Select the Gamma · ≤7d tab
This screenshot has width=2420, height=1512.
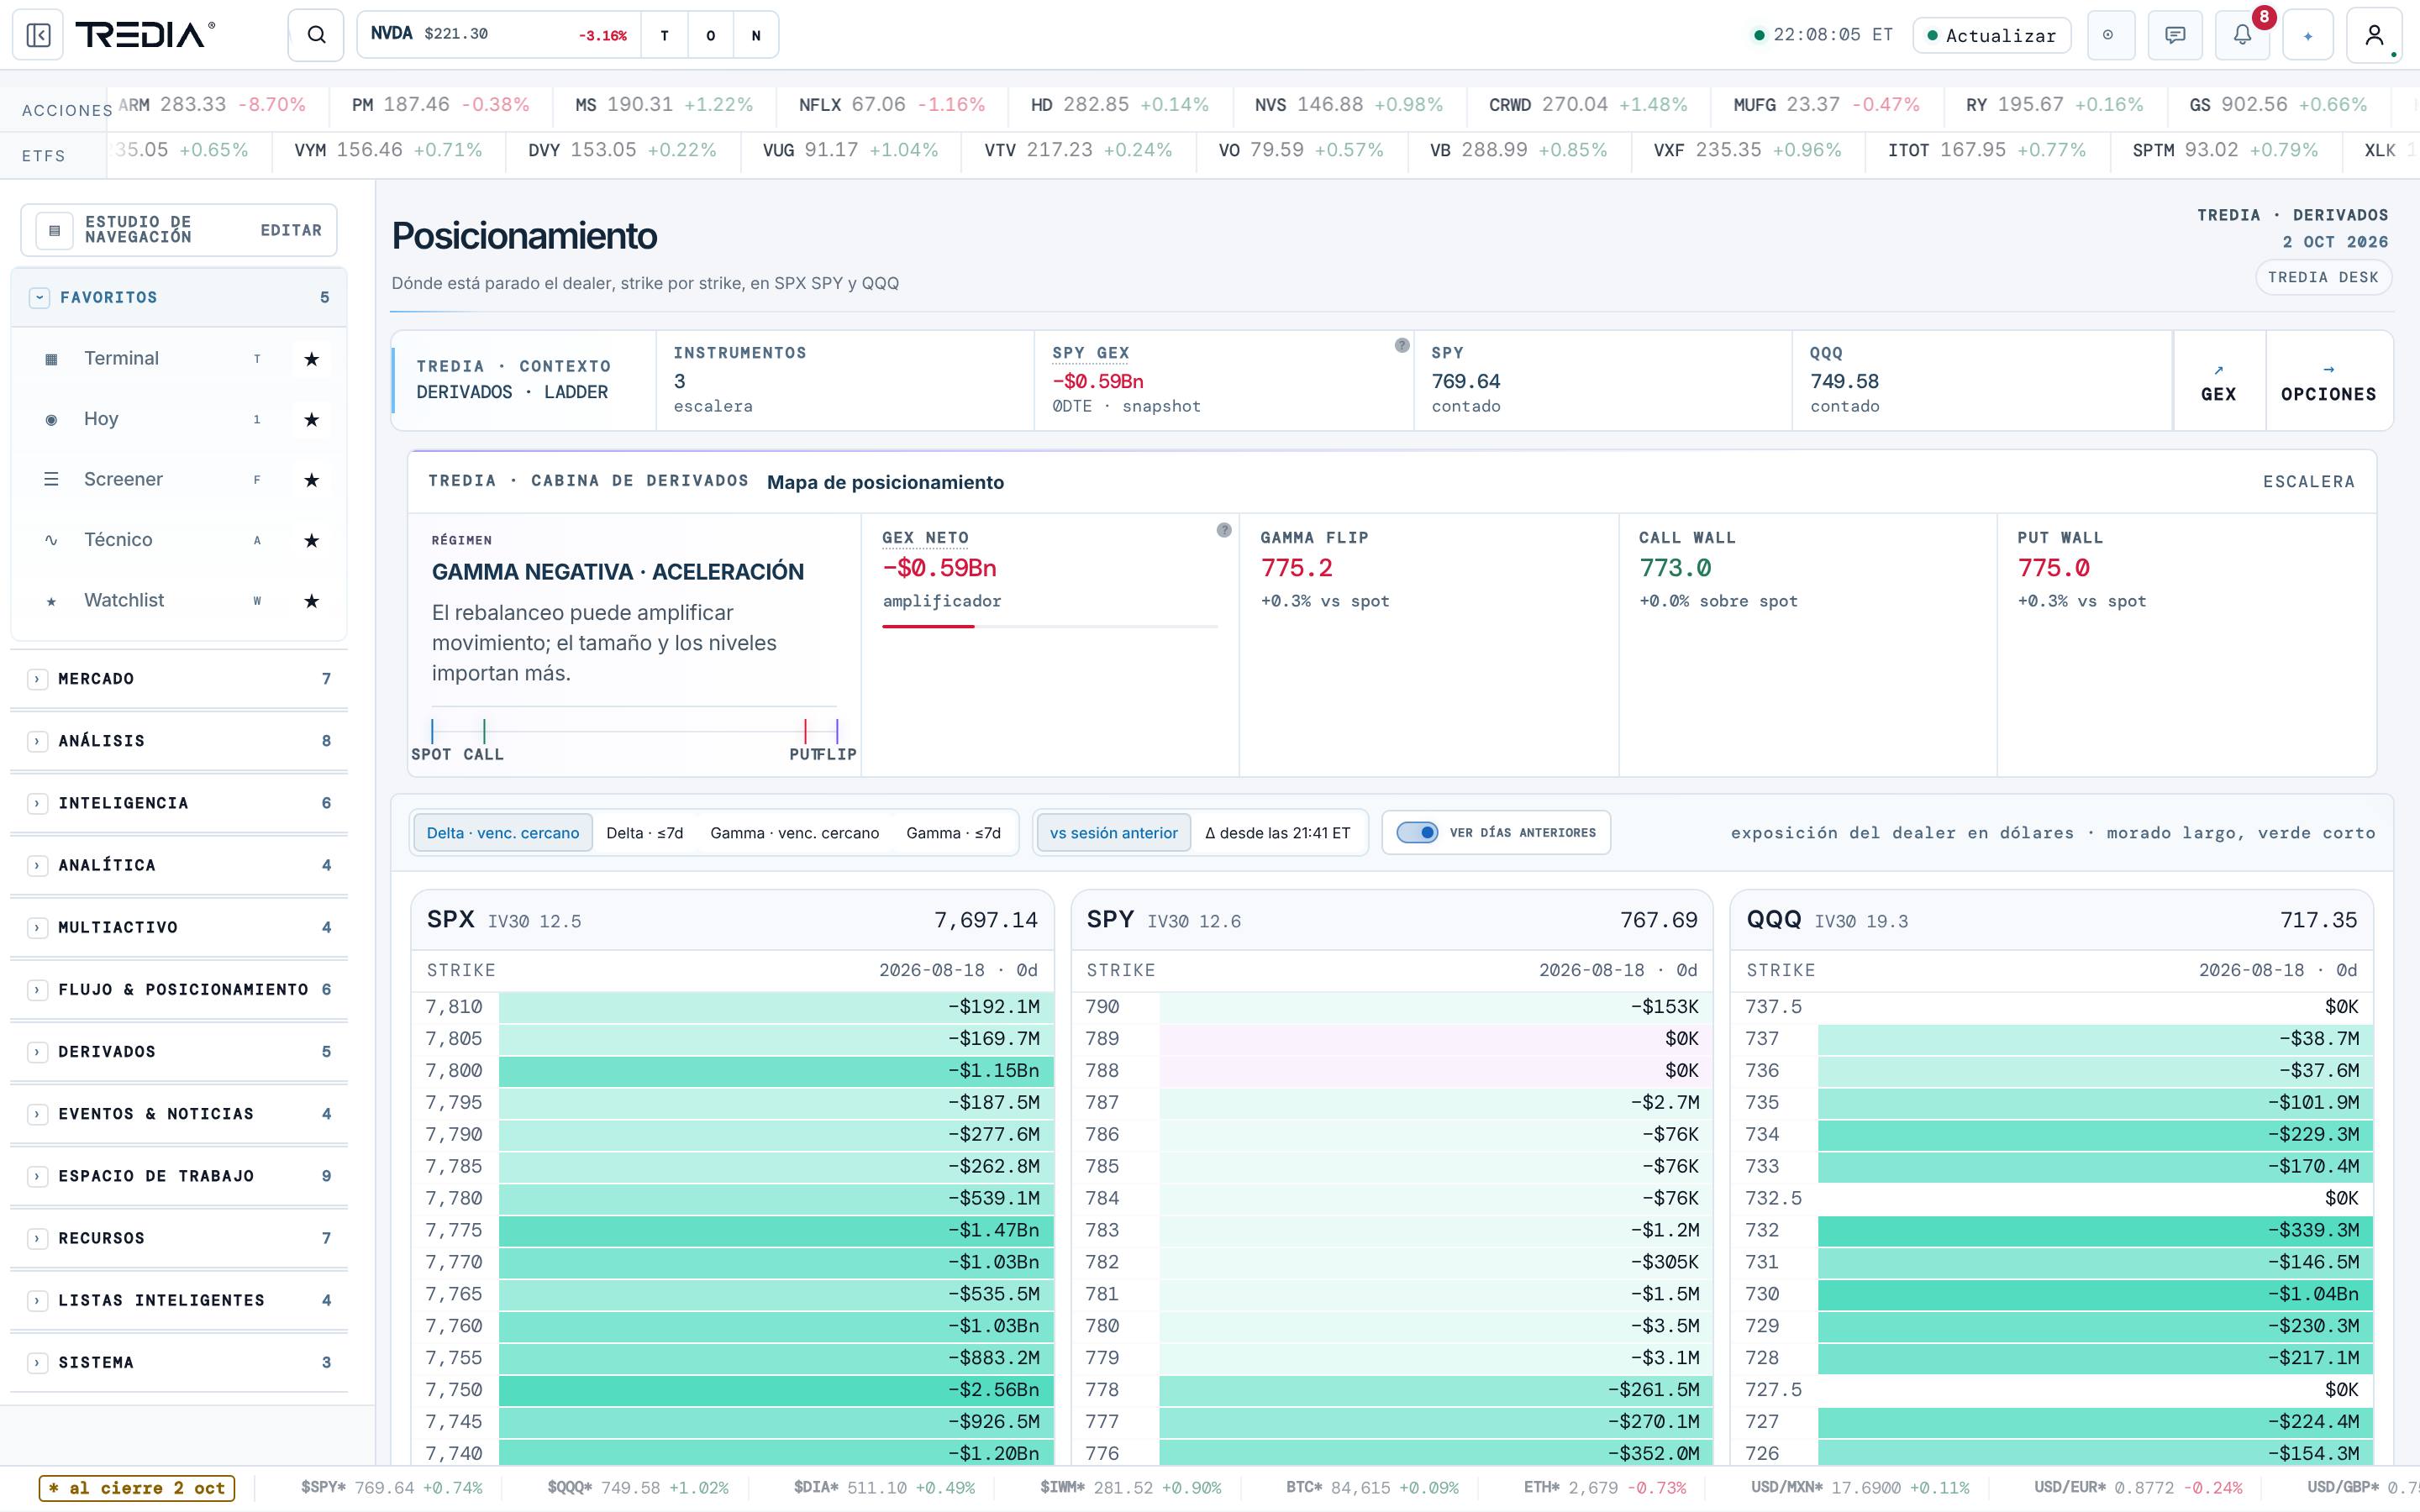953,833
